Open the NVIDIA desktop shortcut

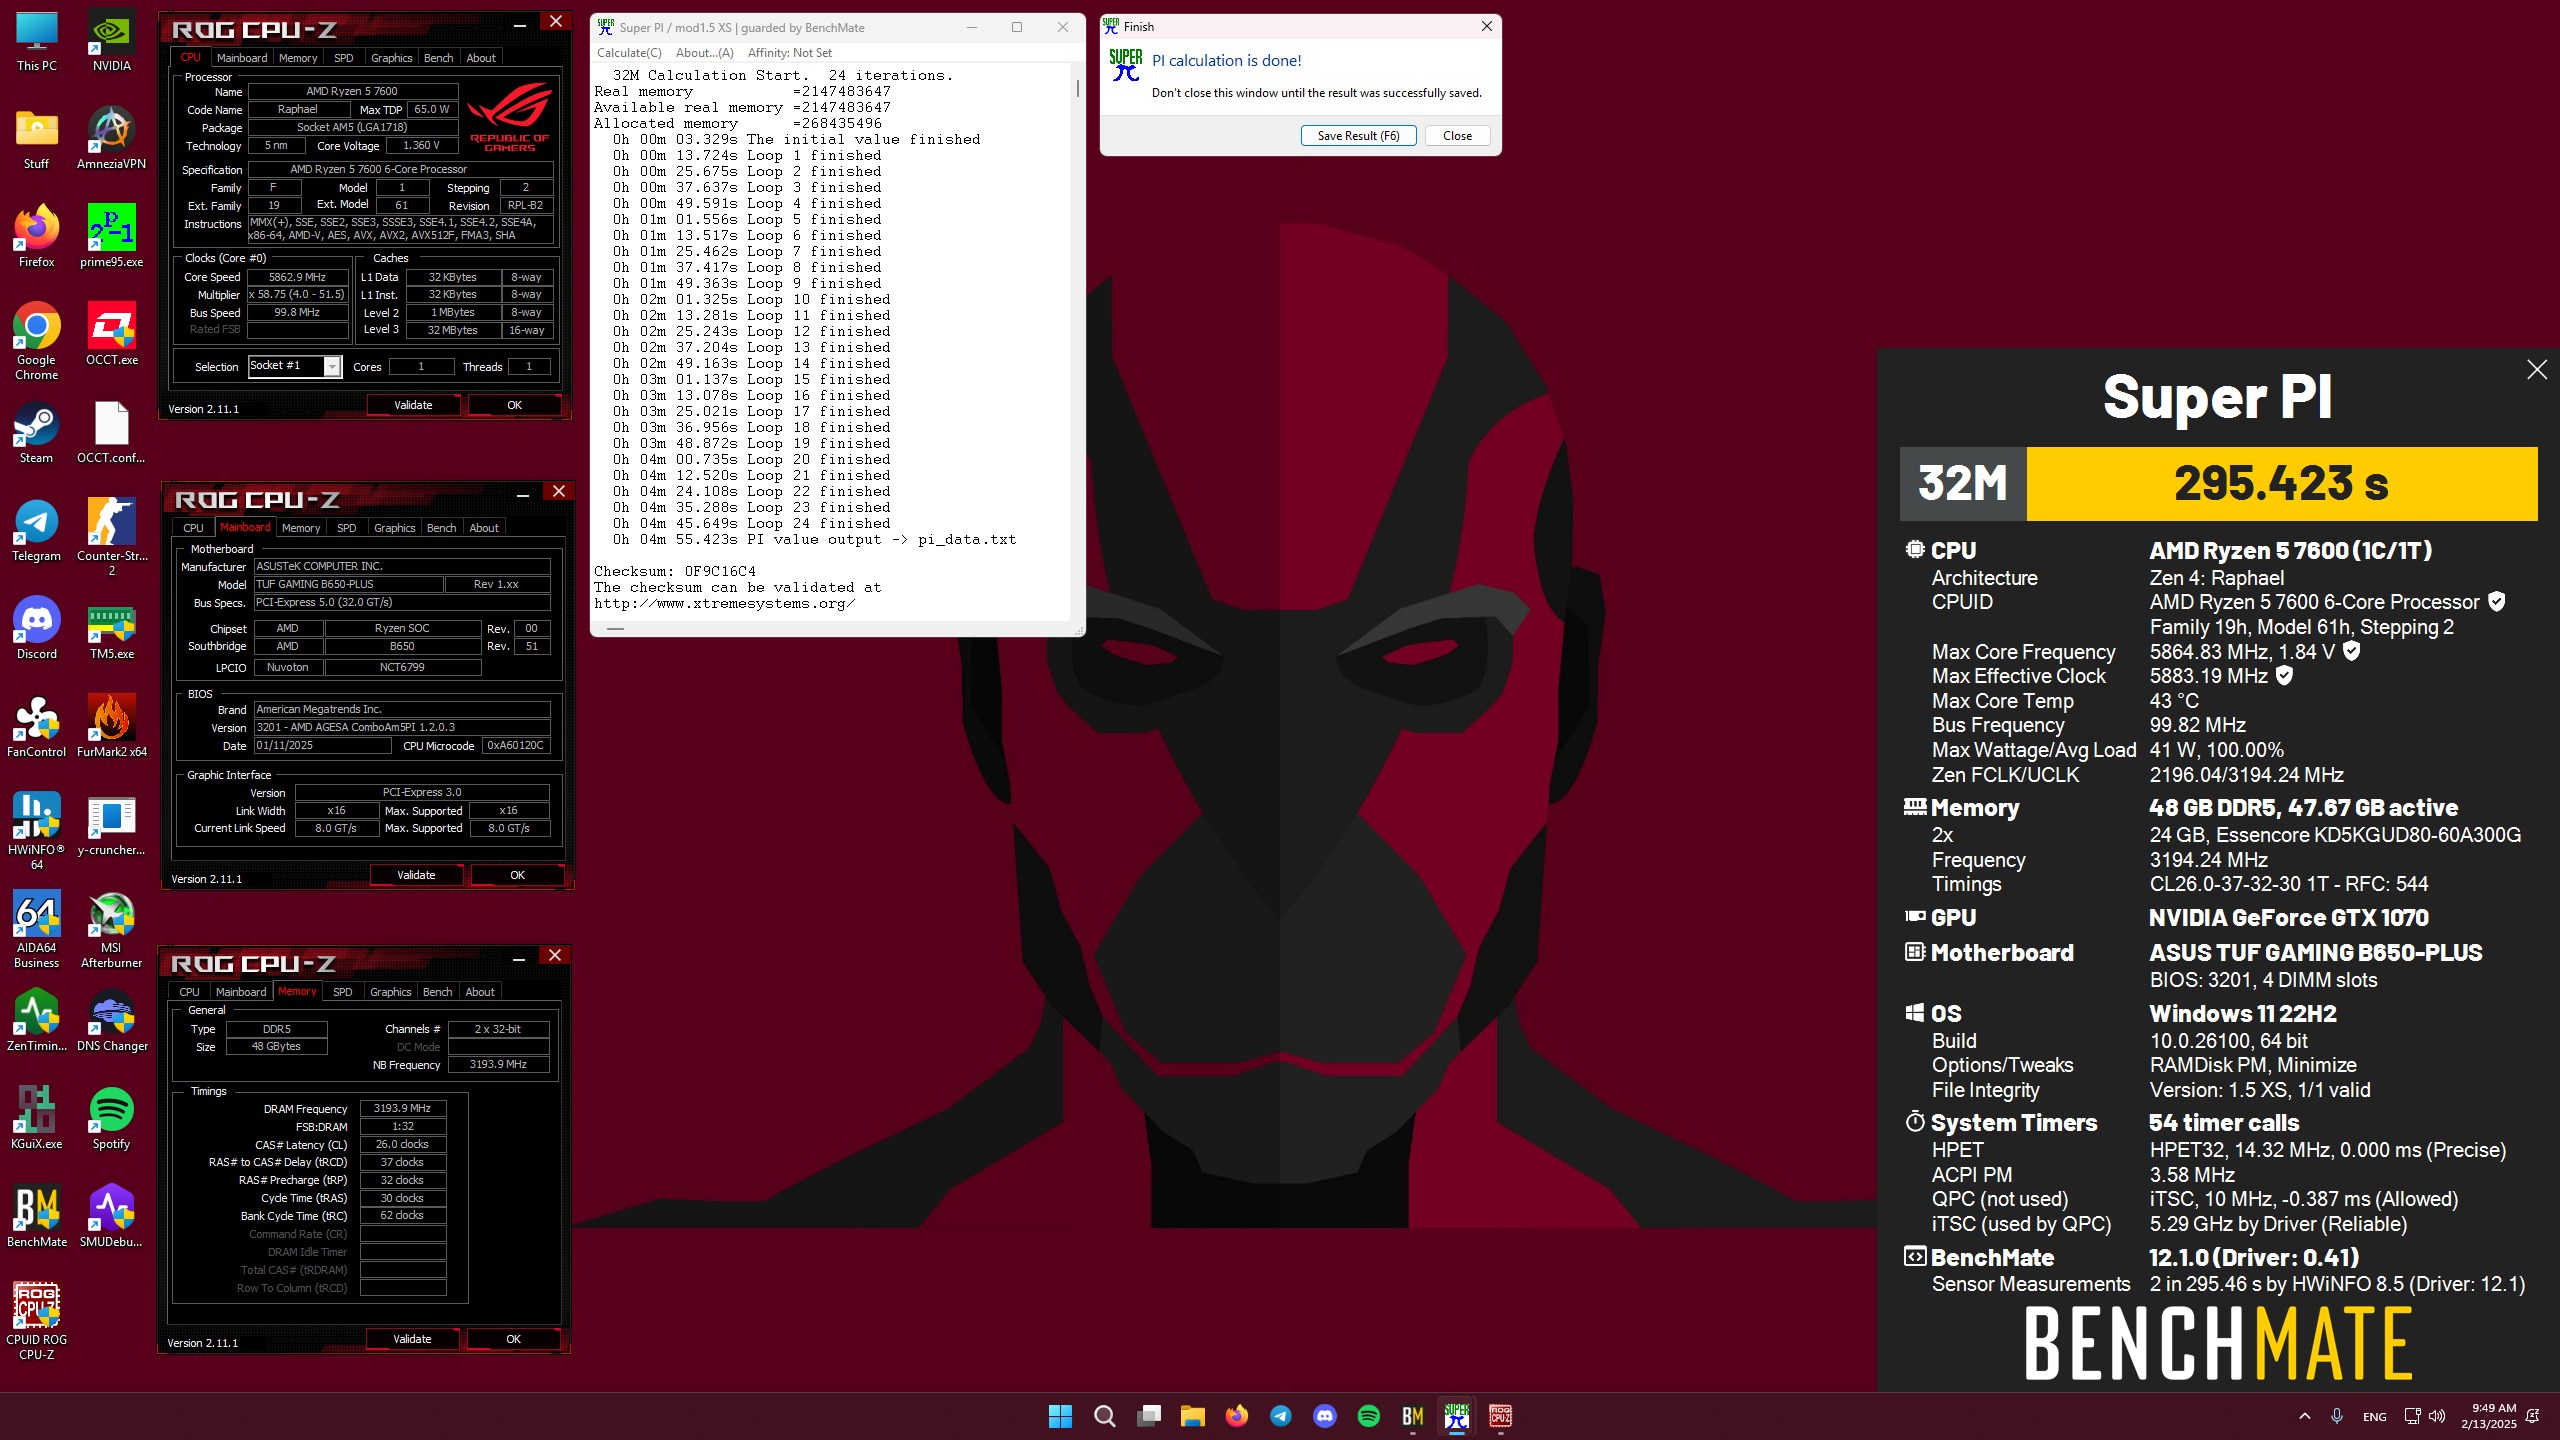click(x=112, y=41)
